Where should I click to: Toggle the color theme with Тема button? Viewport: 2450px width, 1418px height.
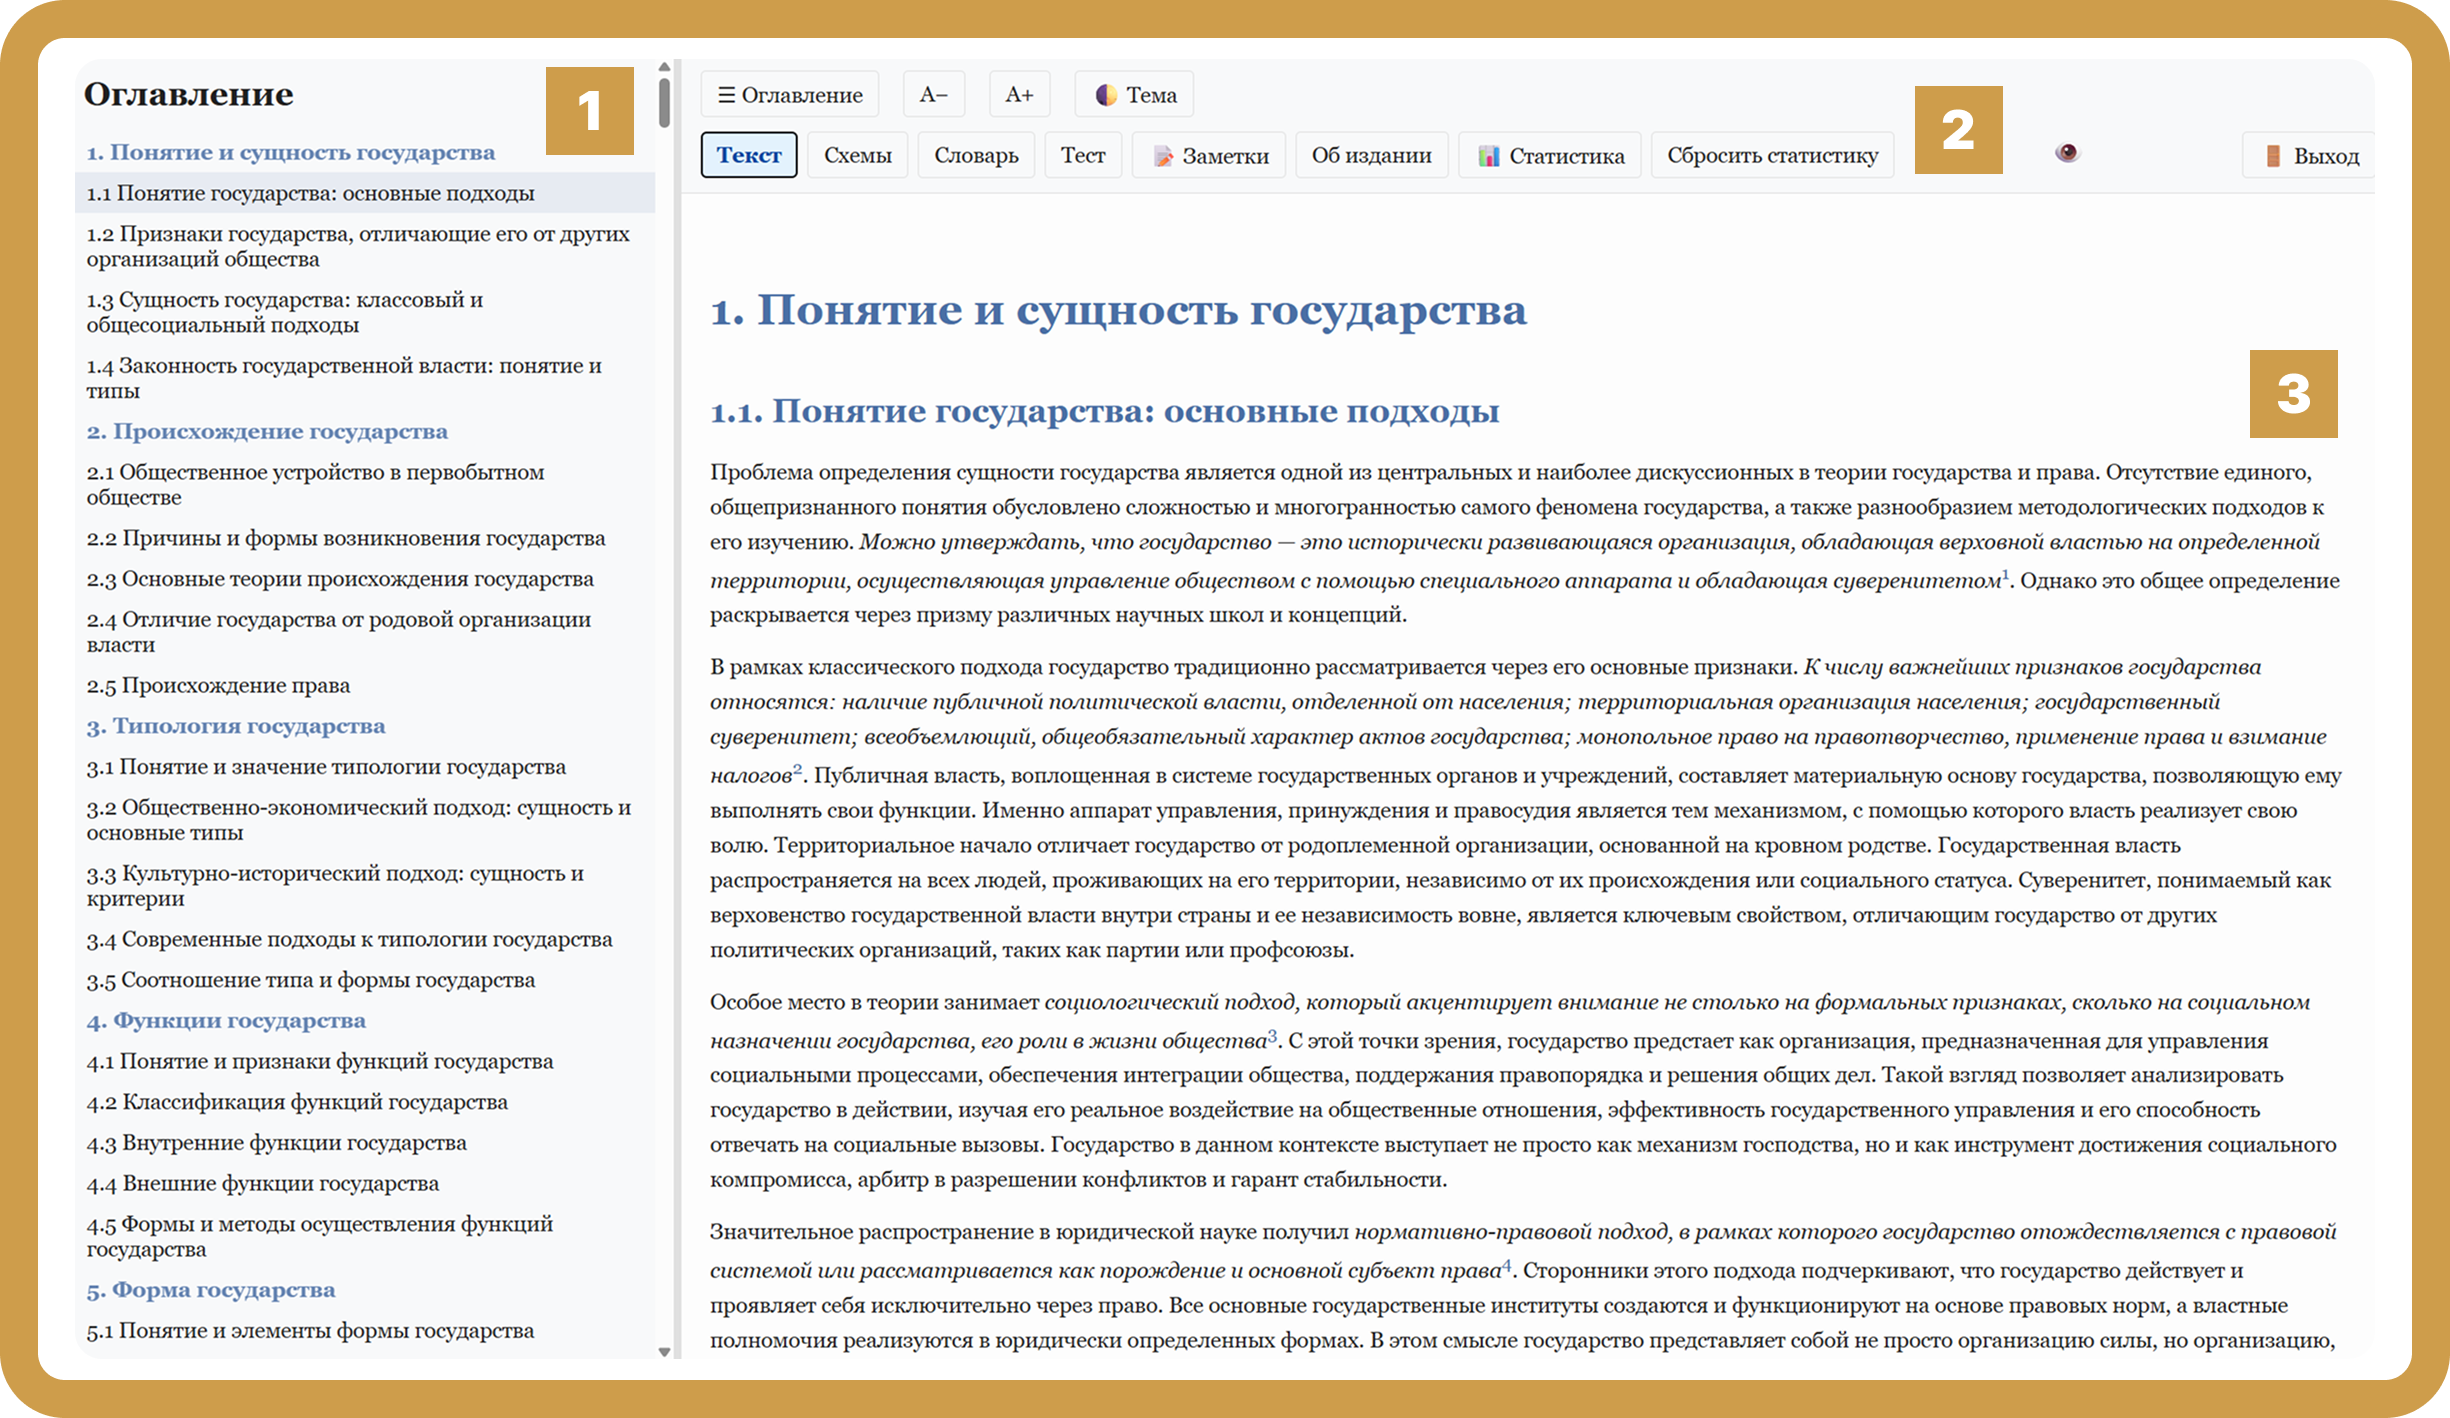coord(1134,95)
